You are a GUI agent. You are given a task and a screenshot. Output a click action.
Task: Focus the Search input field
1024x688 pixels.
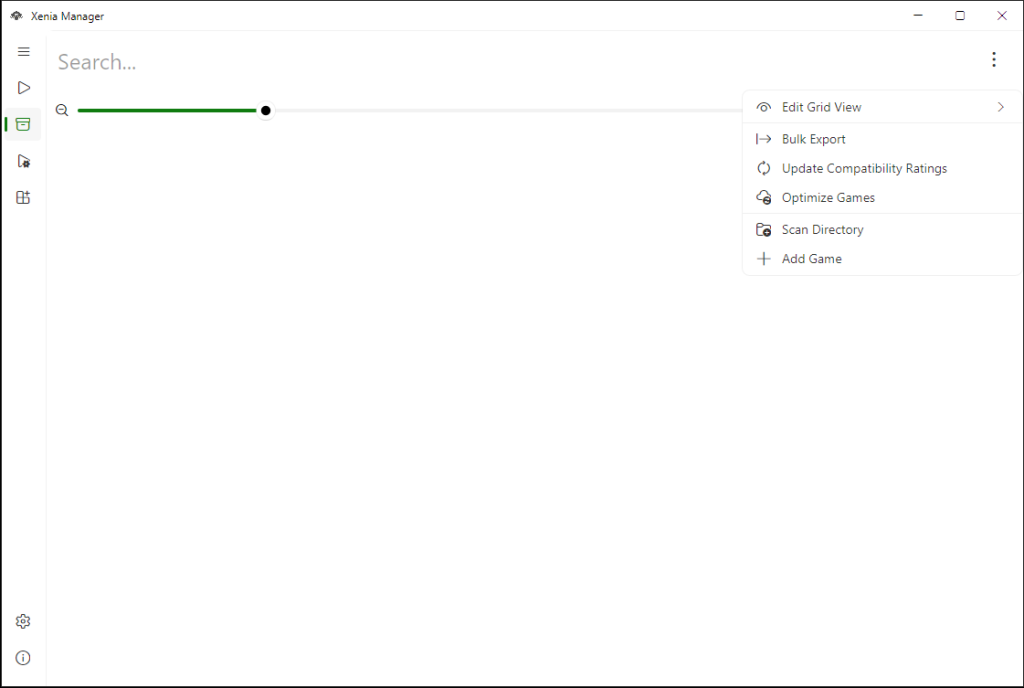click(516, 62)
